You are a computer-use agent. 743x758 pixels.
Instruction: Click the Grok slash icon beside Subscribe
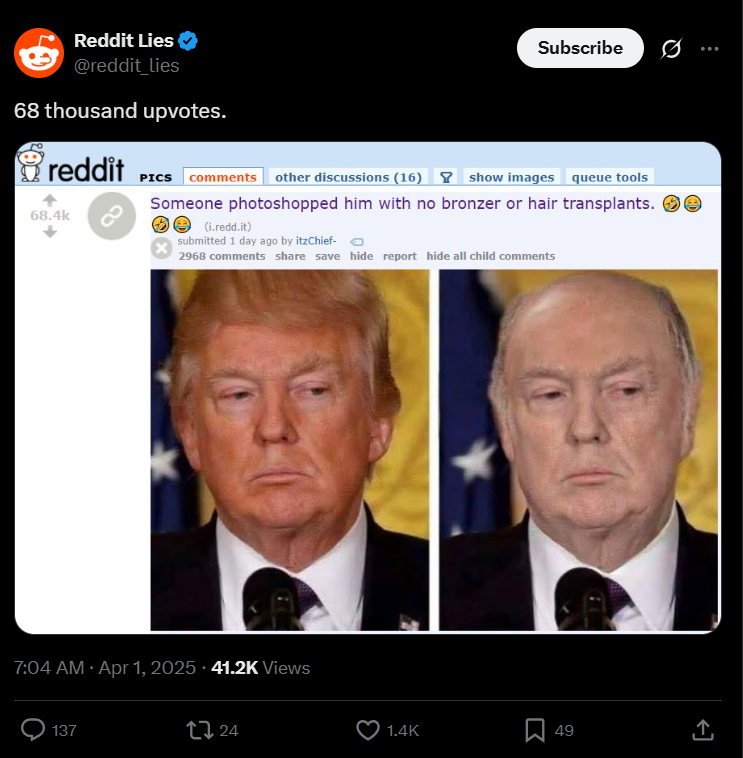pos(671,48)
